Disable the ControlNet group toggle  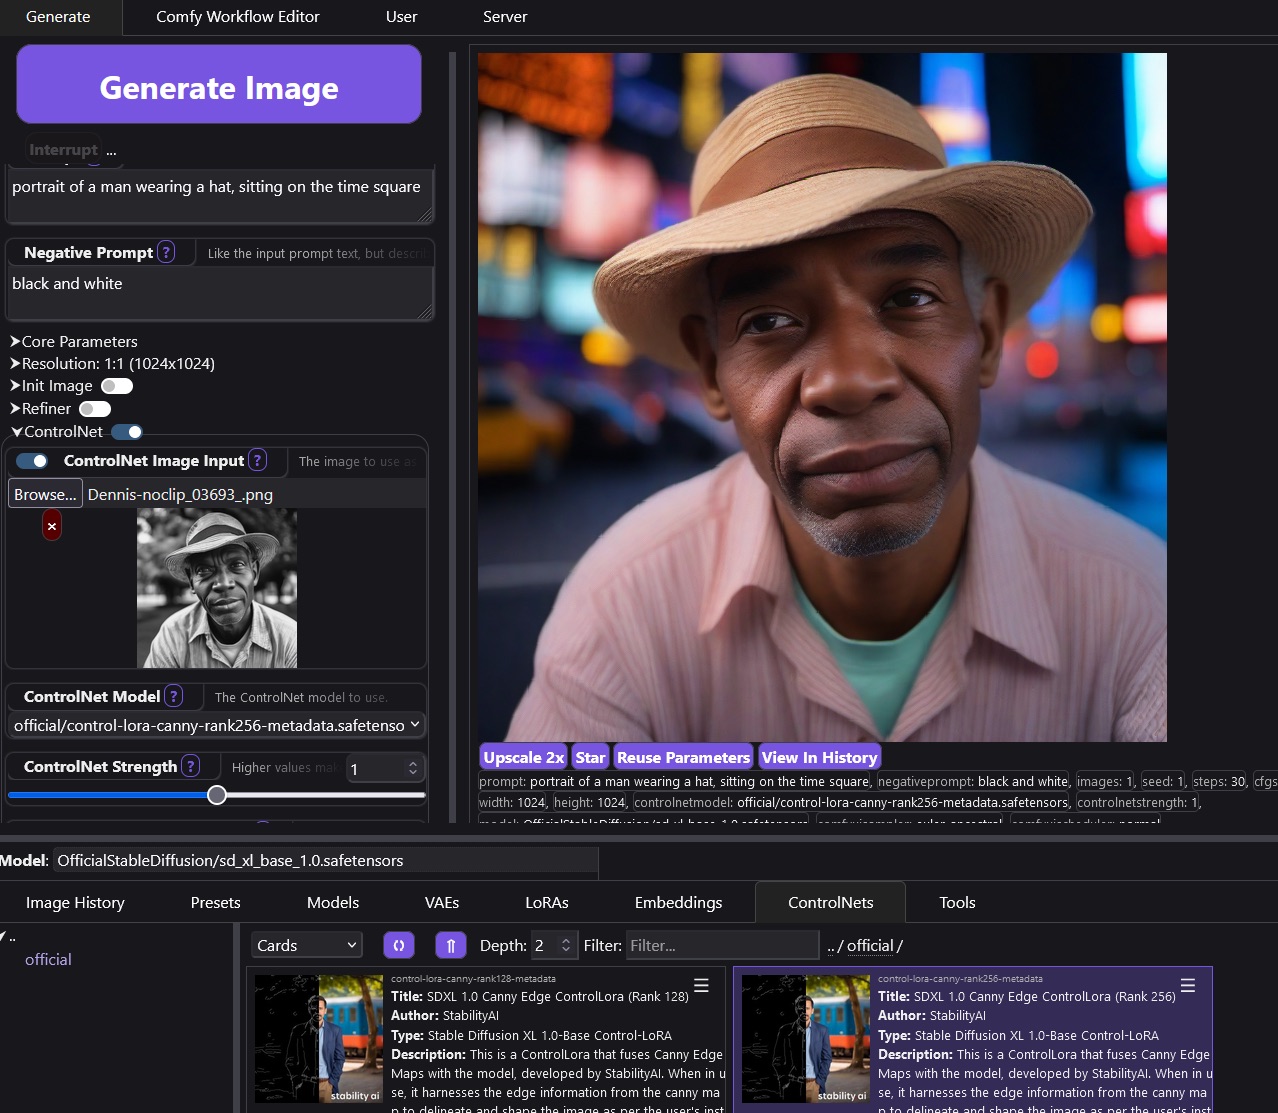click(x=127, y=432)
